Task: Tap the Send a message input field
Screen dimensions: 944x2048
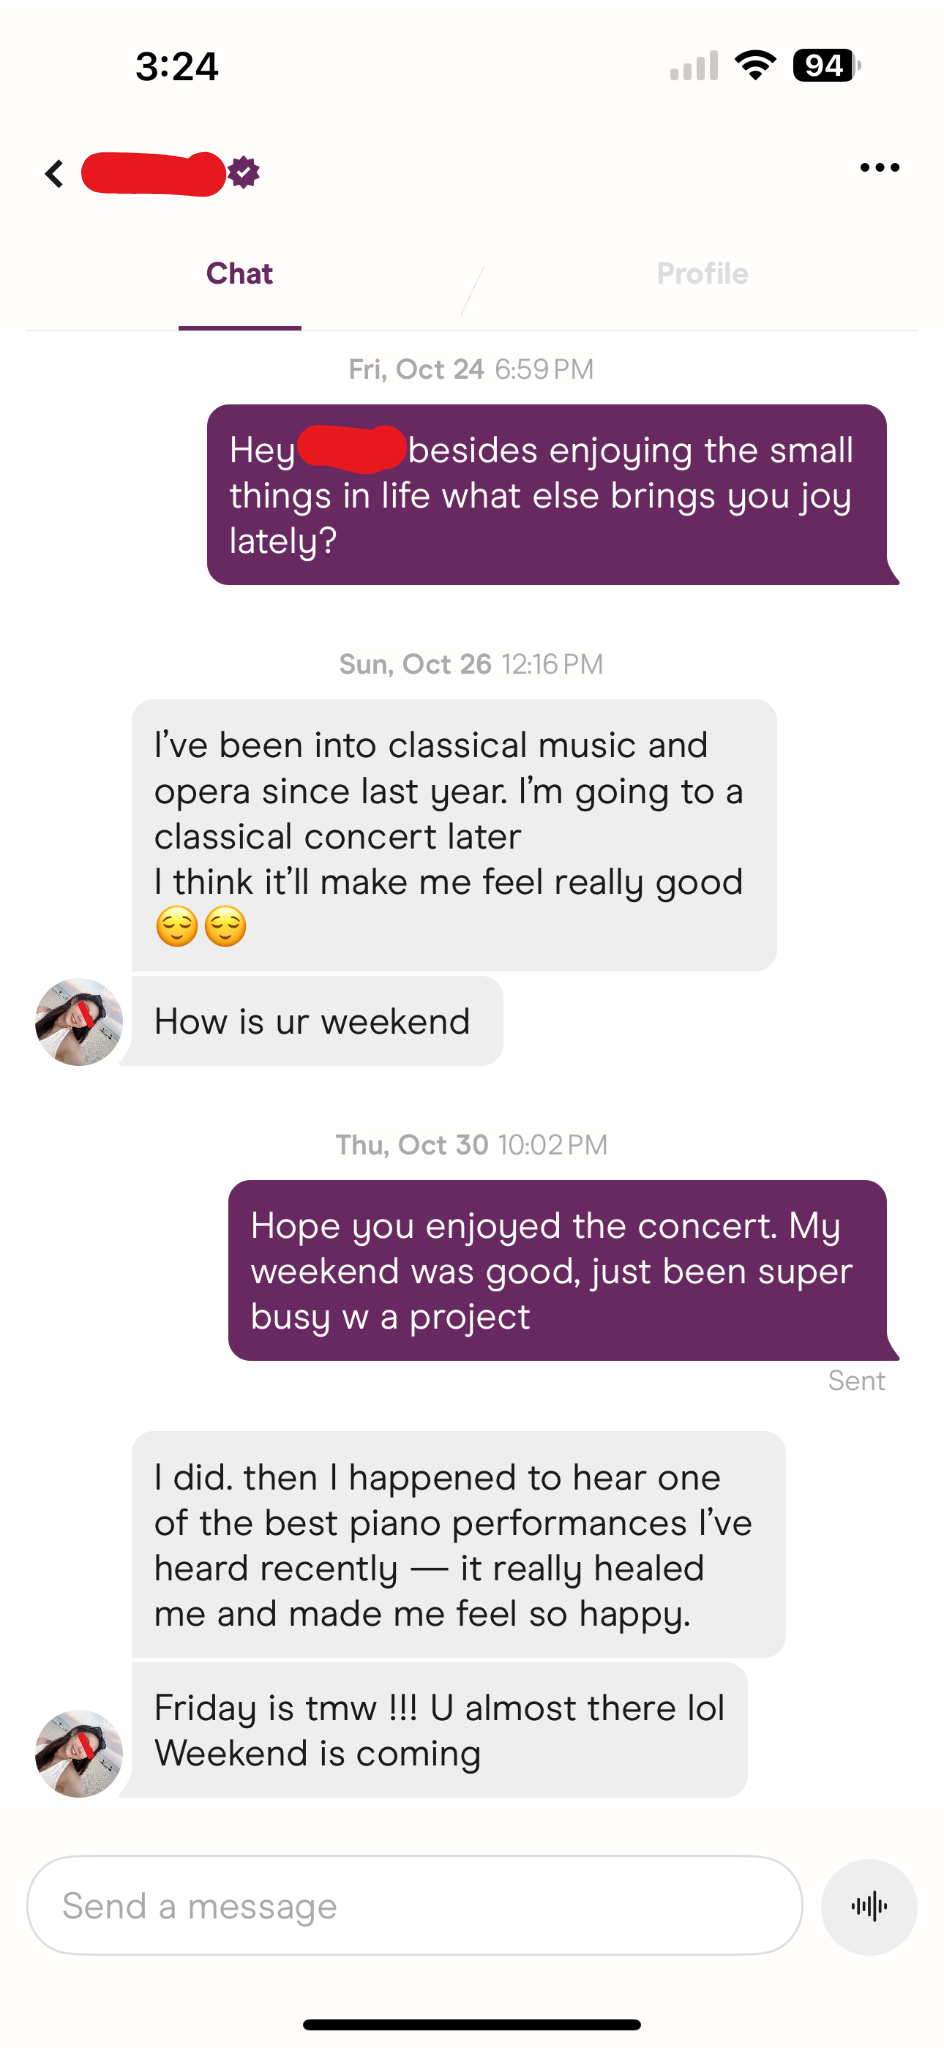Action: coord(415,1905)
